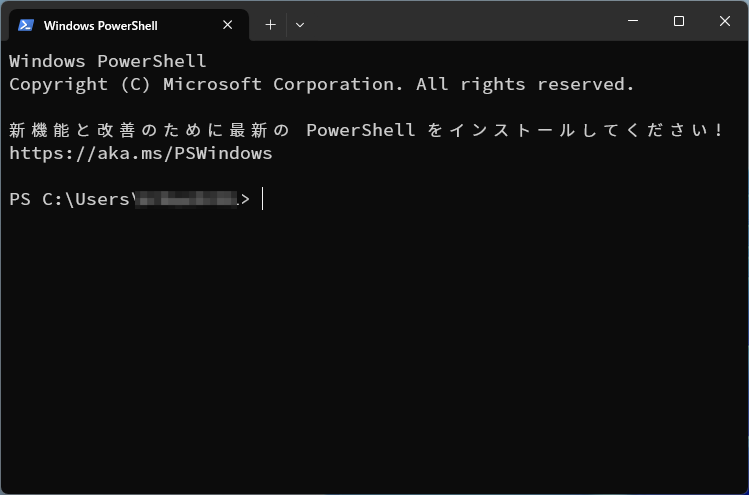
Task: Click the word "PowerShell" in Japanese message
Action: 361,130
